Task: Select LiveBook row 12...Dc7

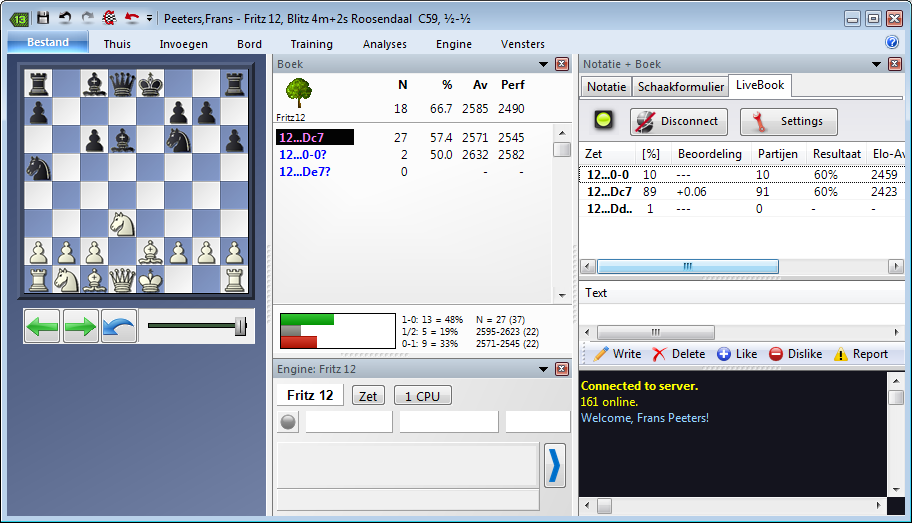Action: point(742,191)
